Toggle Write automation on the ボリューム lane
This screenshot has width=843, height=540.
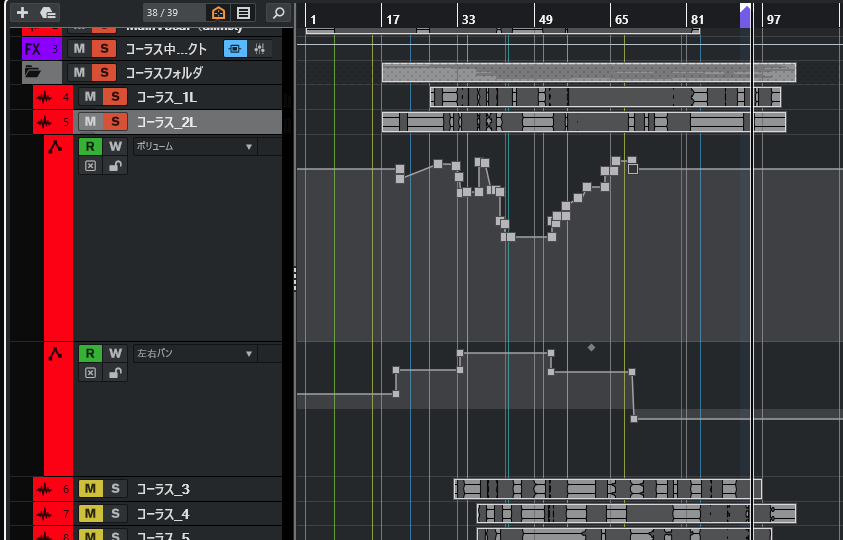tap(115, 146)
